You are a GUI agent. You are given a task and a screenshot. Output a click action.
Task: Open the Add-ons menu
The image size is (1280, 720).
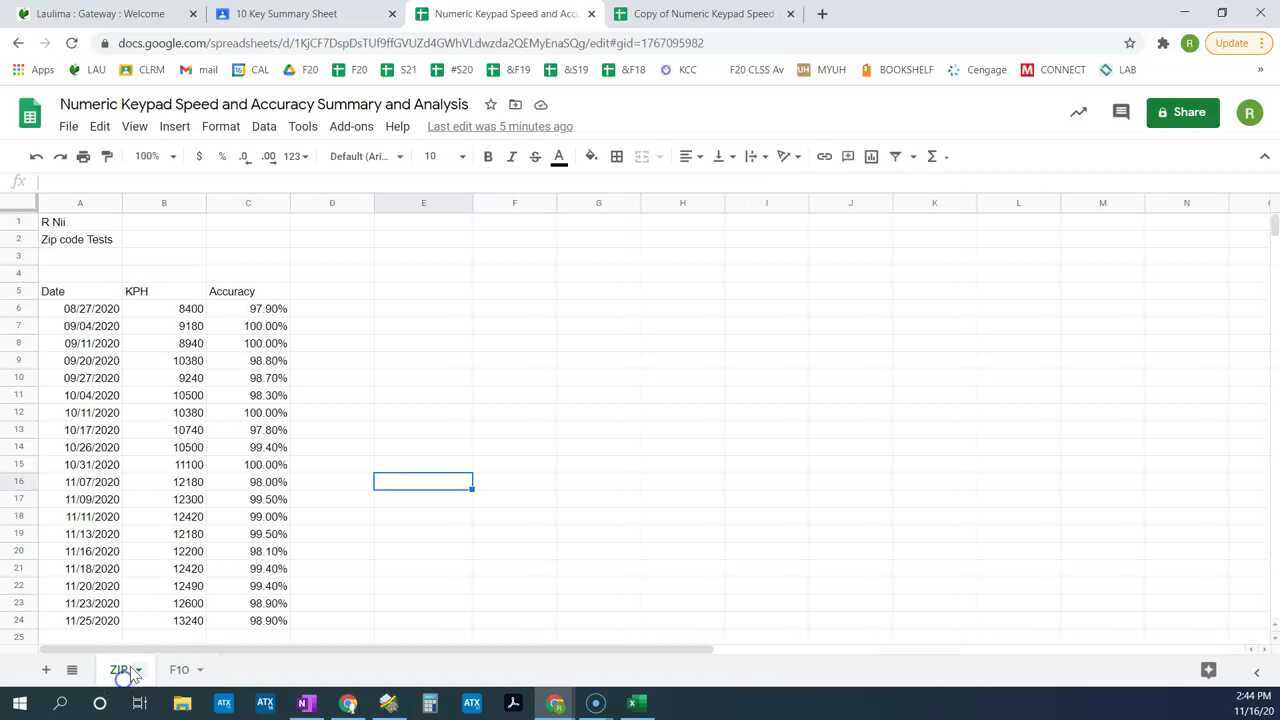(x=351, y=127)
